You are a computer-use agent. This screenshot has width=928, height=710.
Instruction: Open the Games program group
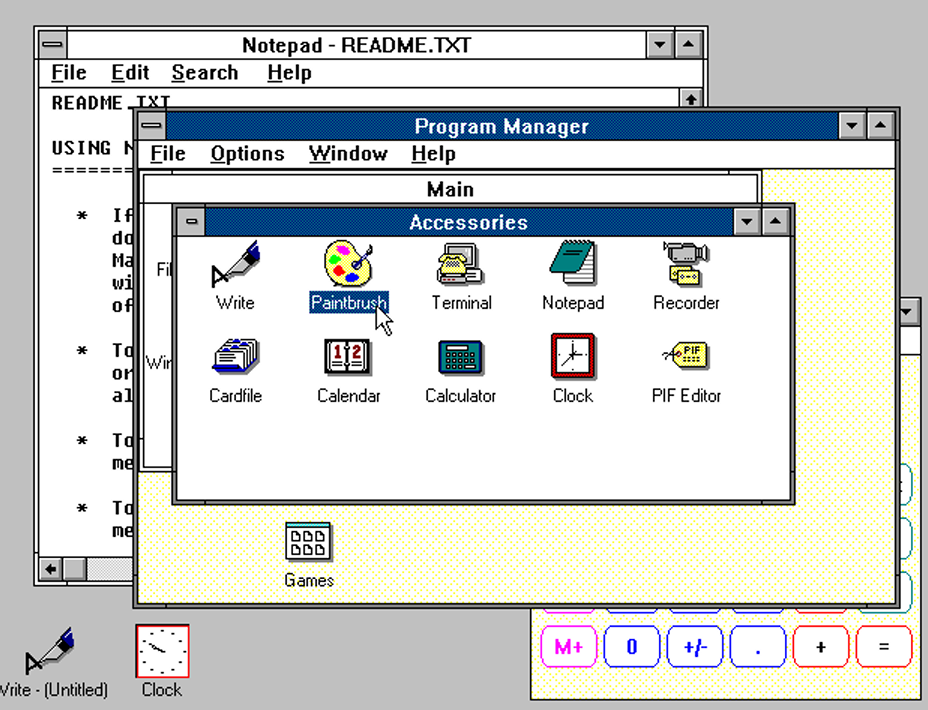308,543
